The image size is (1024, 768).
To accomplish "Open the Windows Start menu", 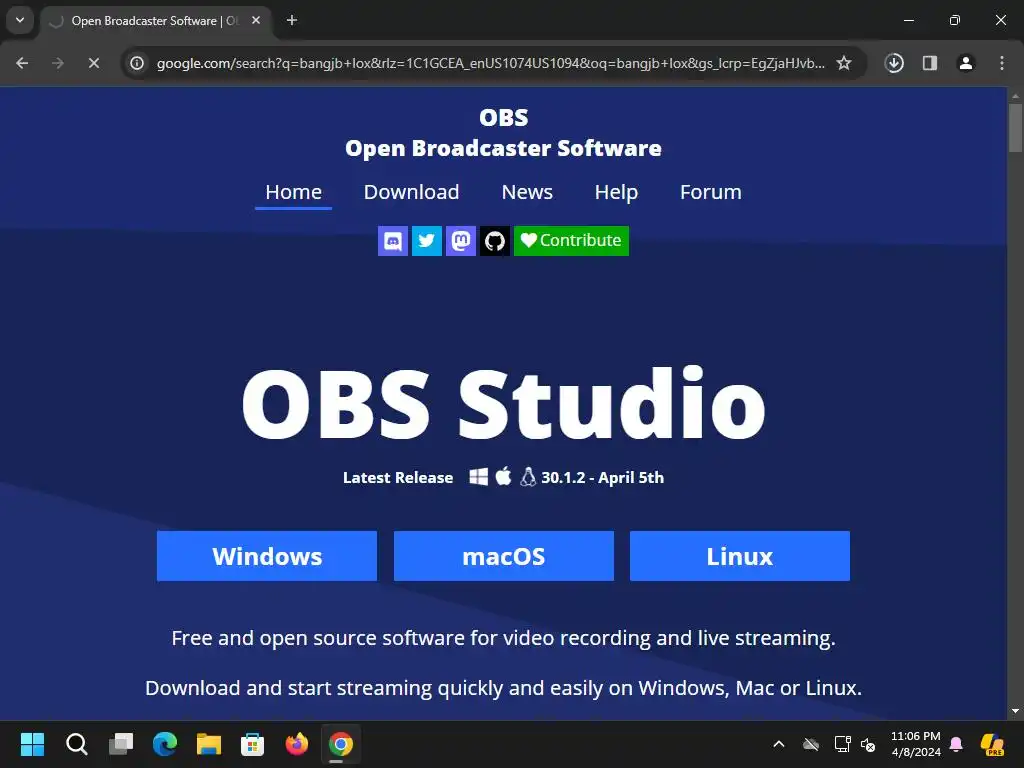I will click(33, 744).
